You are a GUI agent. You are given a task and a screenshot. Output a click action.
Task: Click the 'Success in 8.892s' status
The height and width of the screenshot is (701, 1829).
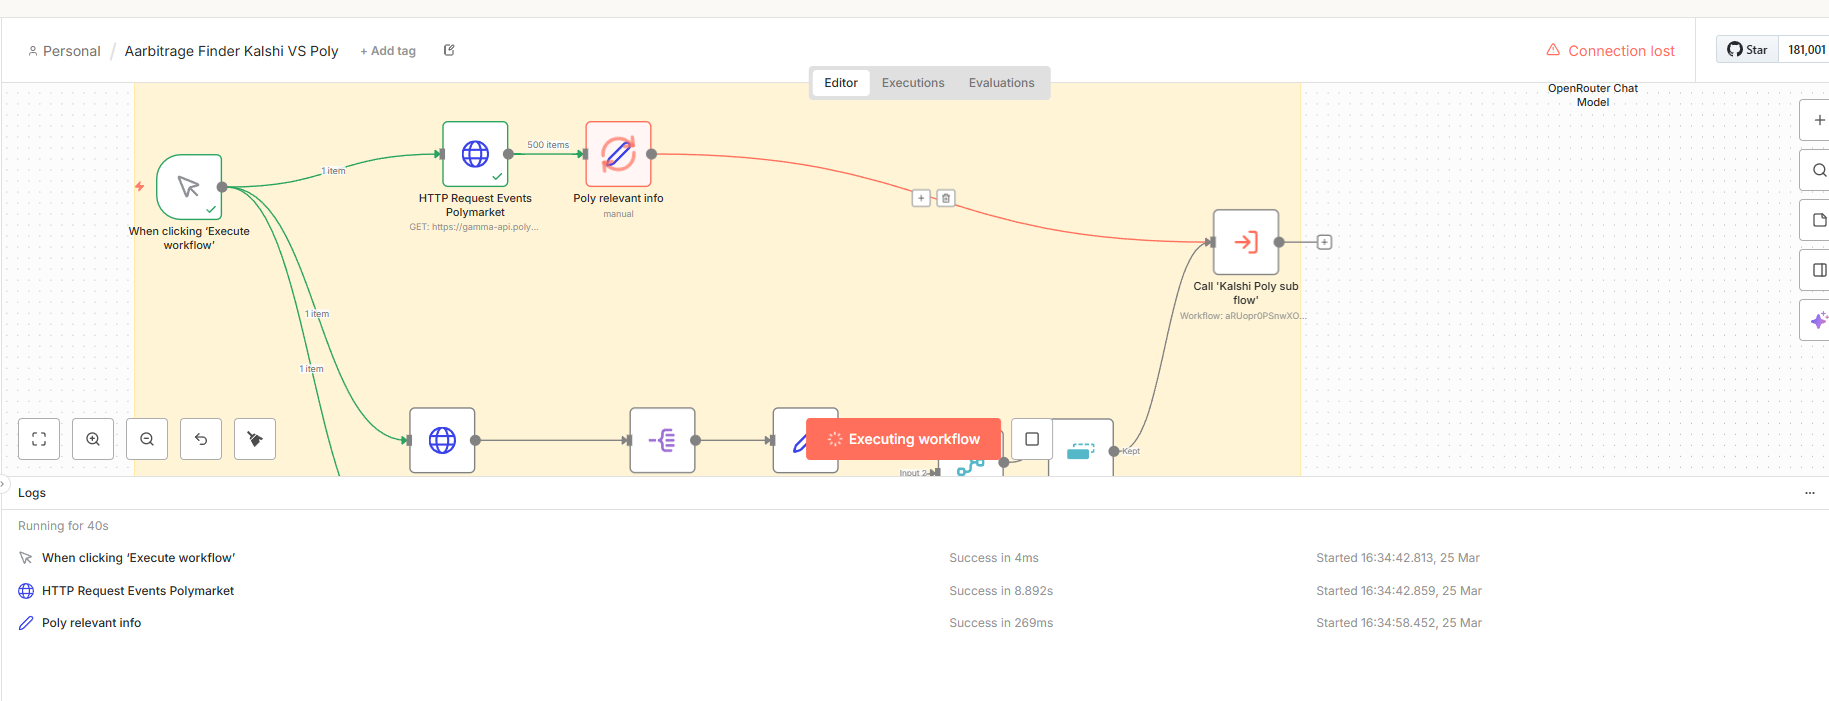point(1001,591)
